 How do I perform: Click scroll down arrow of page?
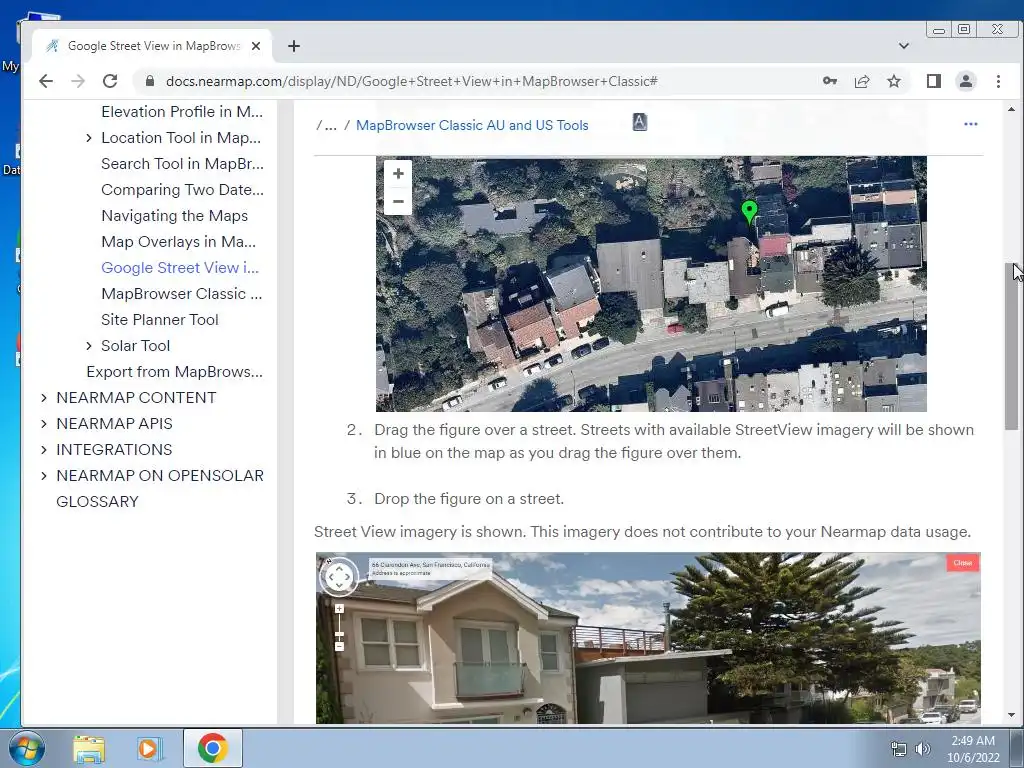pyautogui.click(x=1012, y=714)
